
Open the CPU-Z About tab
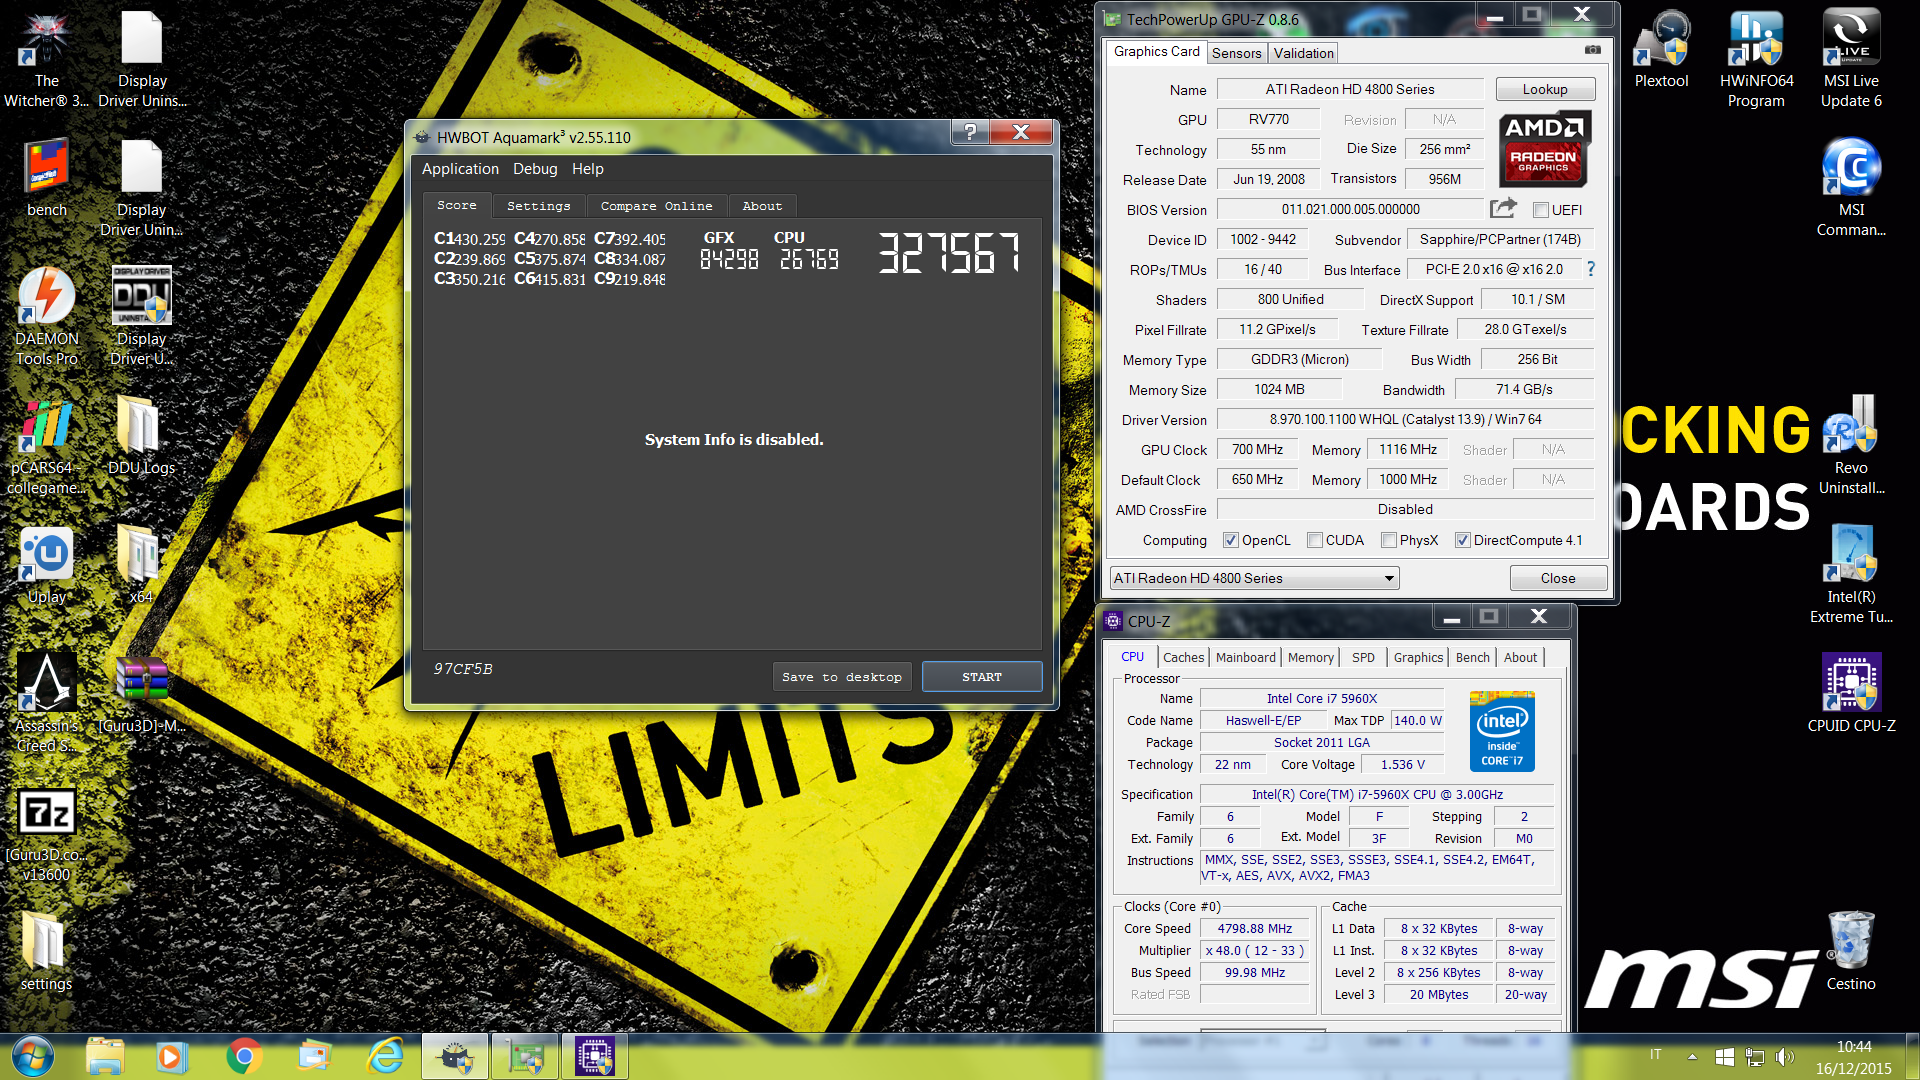click(1520, 657)
